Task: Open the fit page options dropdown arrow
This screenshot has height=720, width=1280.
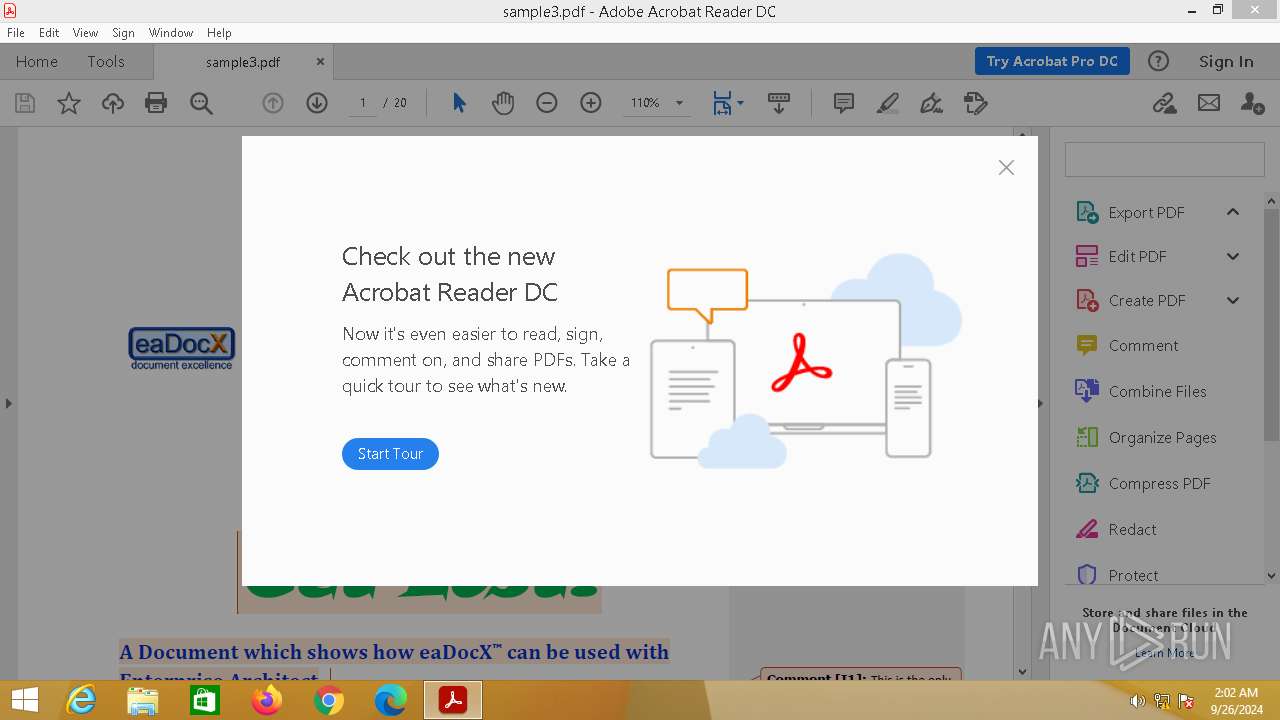Action: point(740,103)
